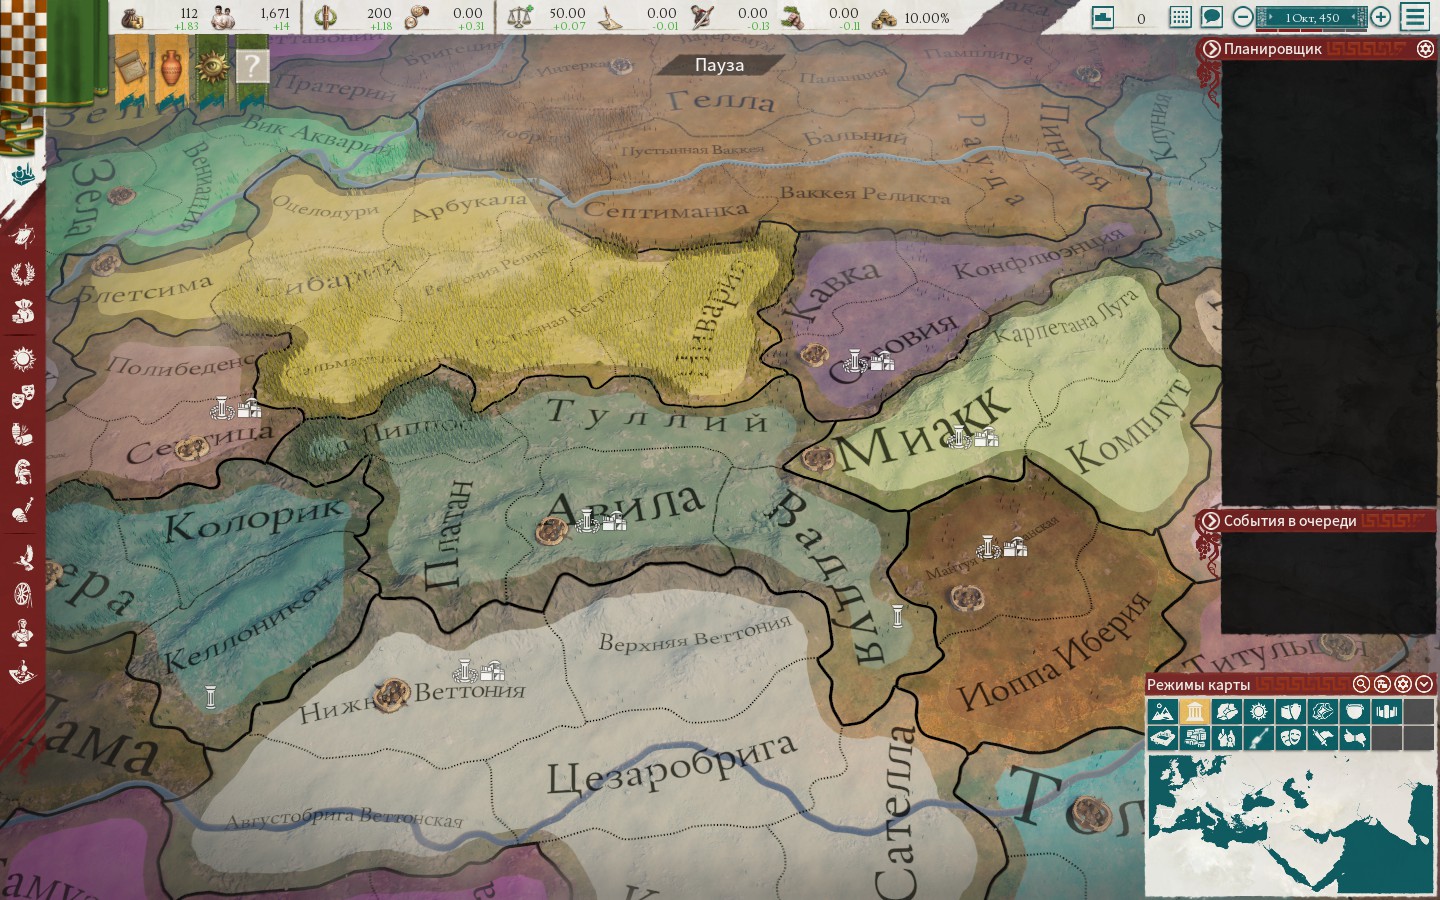Open the military helmet panel in sidebar
This screenshot has height=900, width=1440.
tap(22, 472)
